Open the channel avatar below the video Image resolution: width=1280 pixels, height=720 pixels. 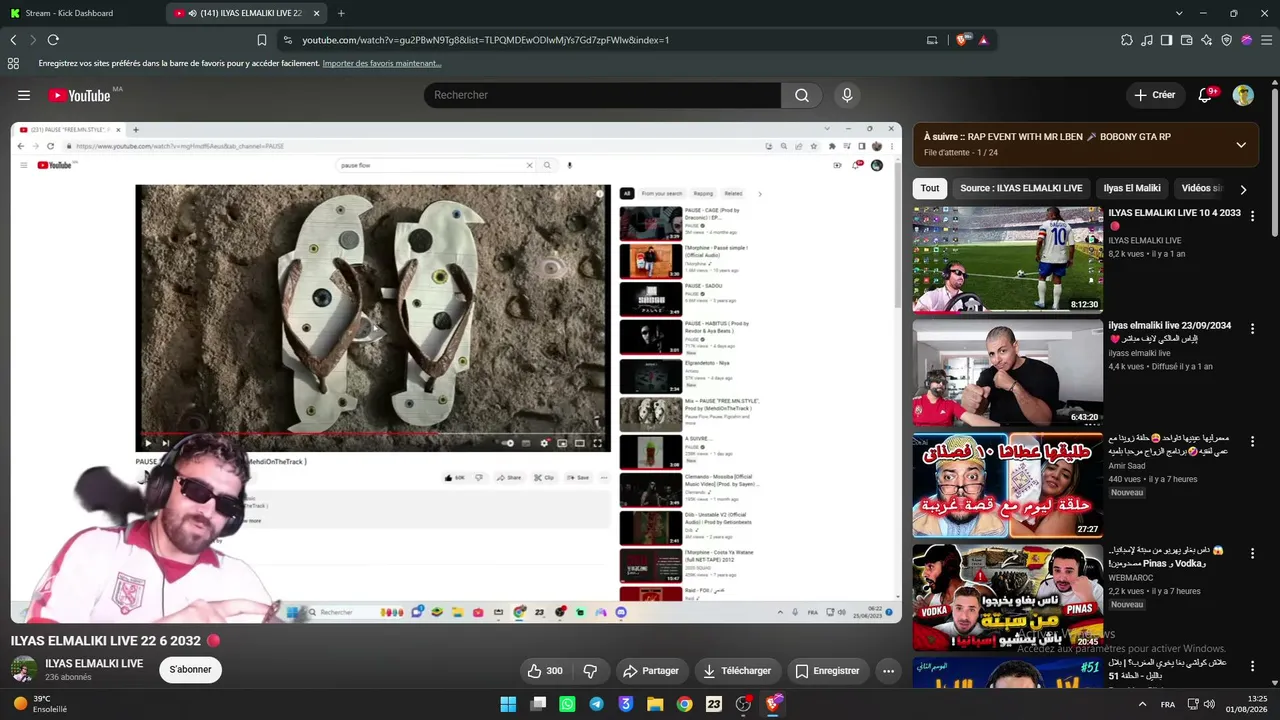tap(24, 670)
